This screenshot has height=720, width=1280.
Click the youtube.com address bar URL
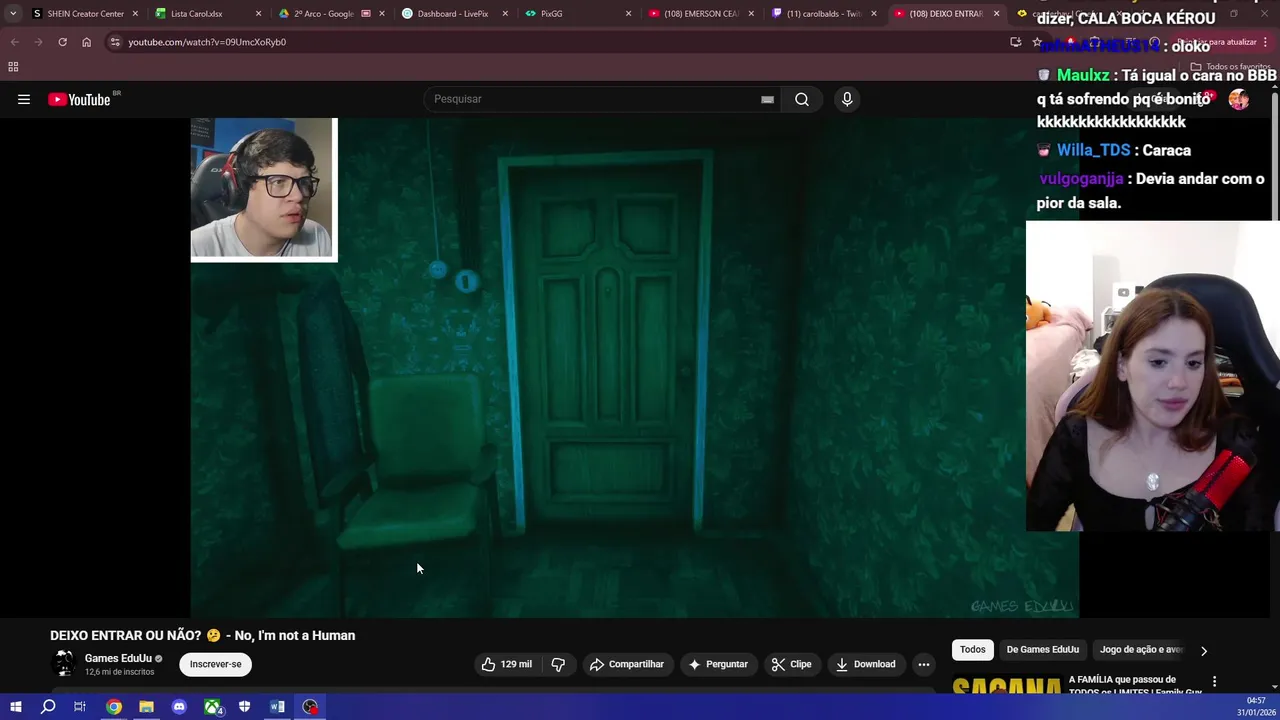tap(207, 42)
